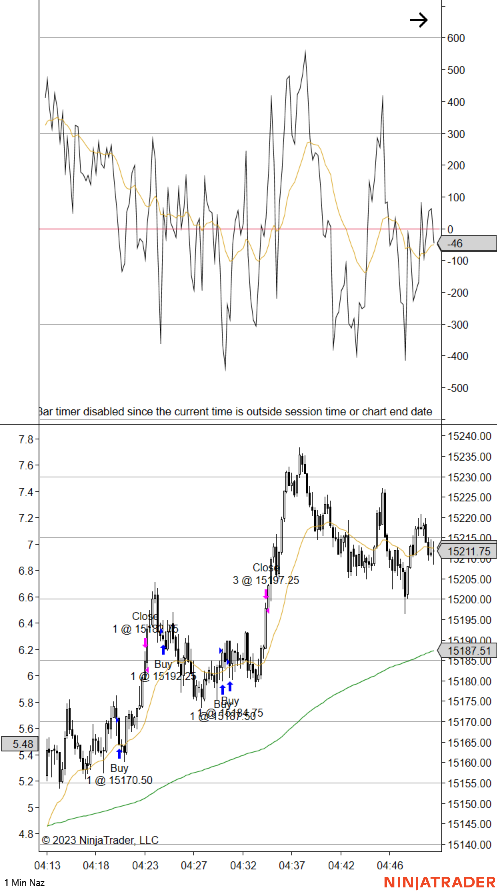Click the 'Close 3 @ 15197.25' trade label
This screenshot has height=892, width=497.
point(266,573)
